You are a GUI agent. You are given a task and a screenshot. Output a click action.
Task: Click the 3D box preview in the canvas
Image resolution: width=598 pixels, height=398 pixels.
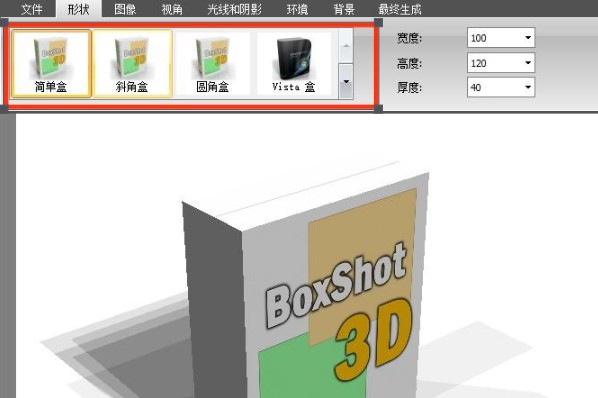tap(305, 280)
